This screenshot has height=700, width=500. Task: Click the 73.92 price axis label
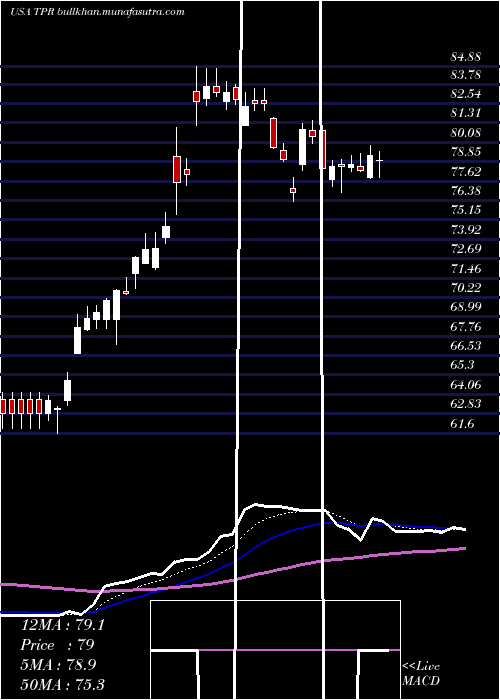(x=466, y=229)
